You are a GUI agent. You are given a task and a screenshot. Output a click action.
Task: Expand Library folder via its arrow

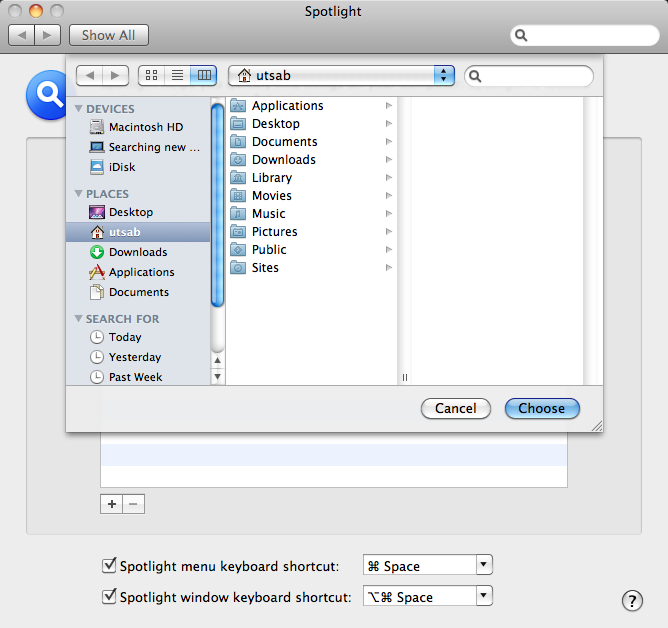click(389, 177)
